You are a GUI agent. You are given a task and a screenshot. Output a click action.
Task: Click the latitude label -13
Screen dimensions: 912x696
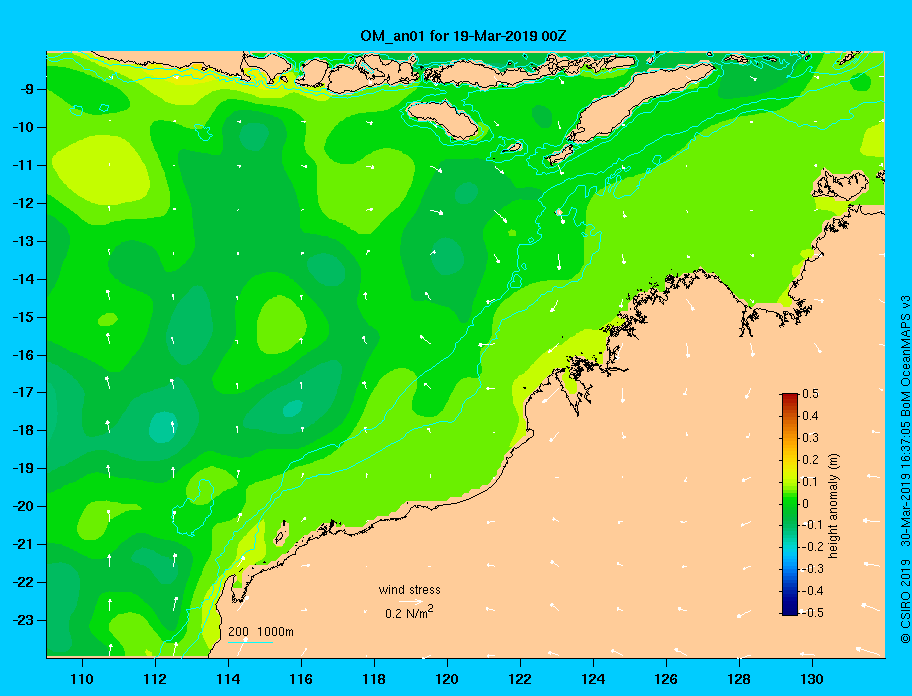pos(23,241)
